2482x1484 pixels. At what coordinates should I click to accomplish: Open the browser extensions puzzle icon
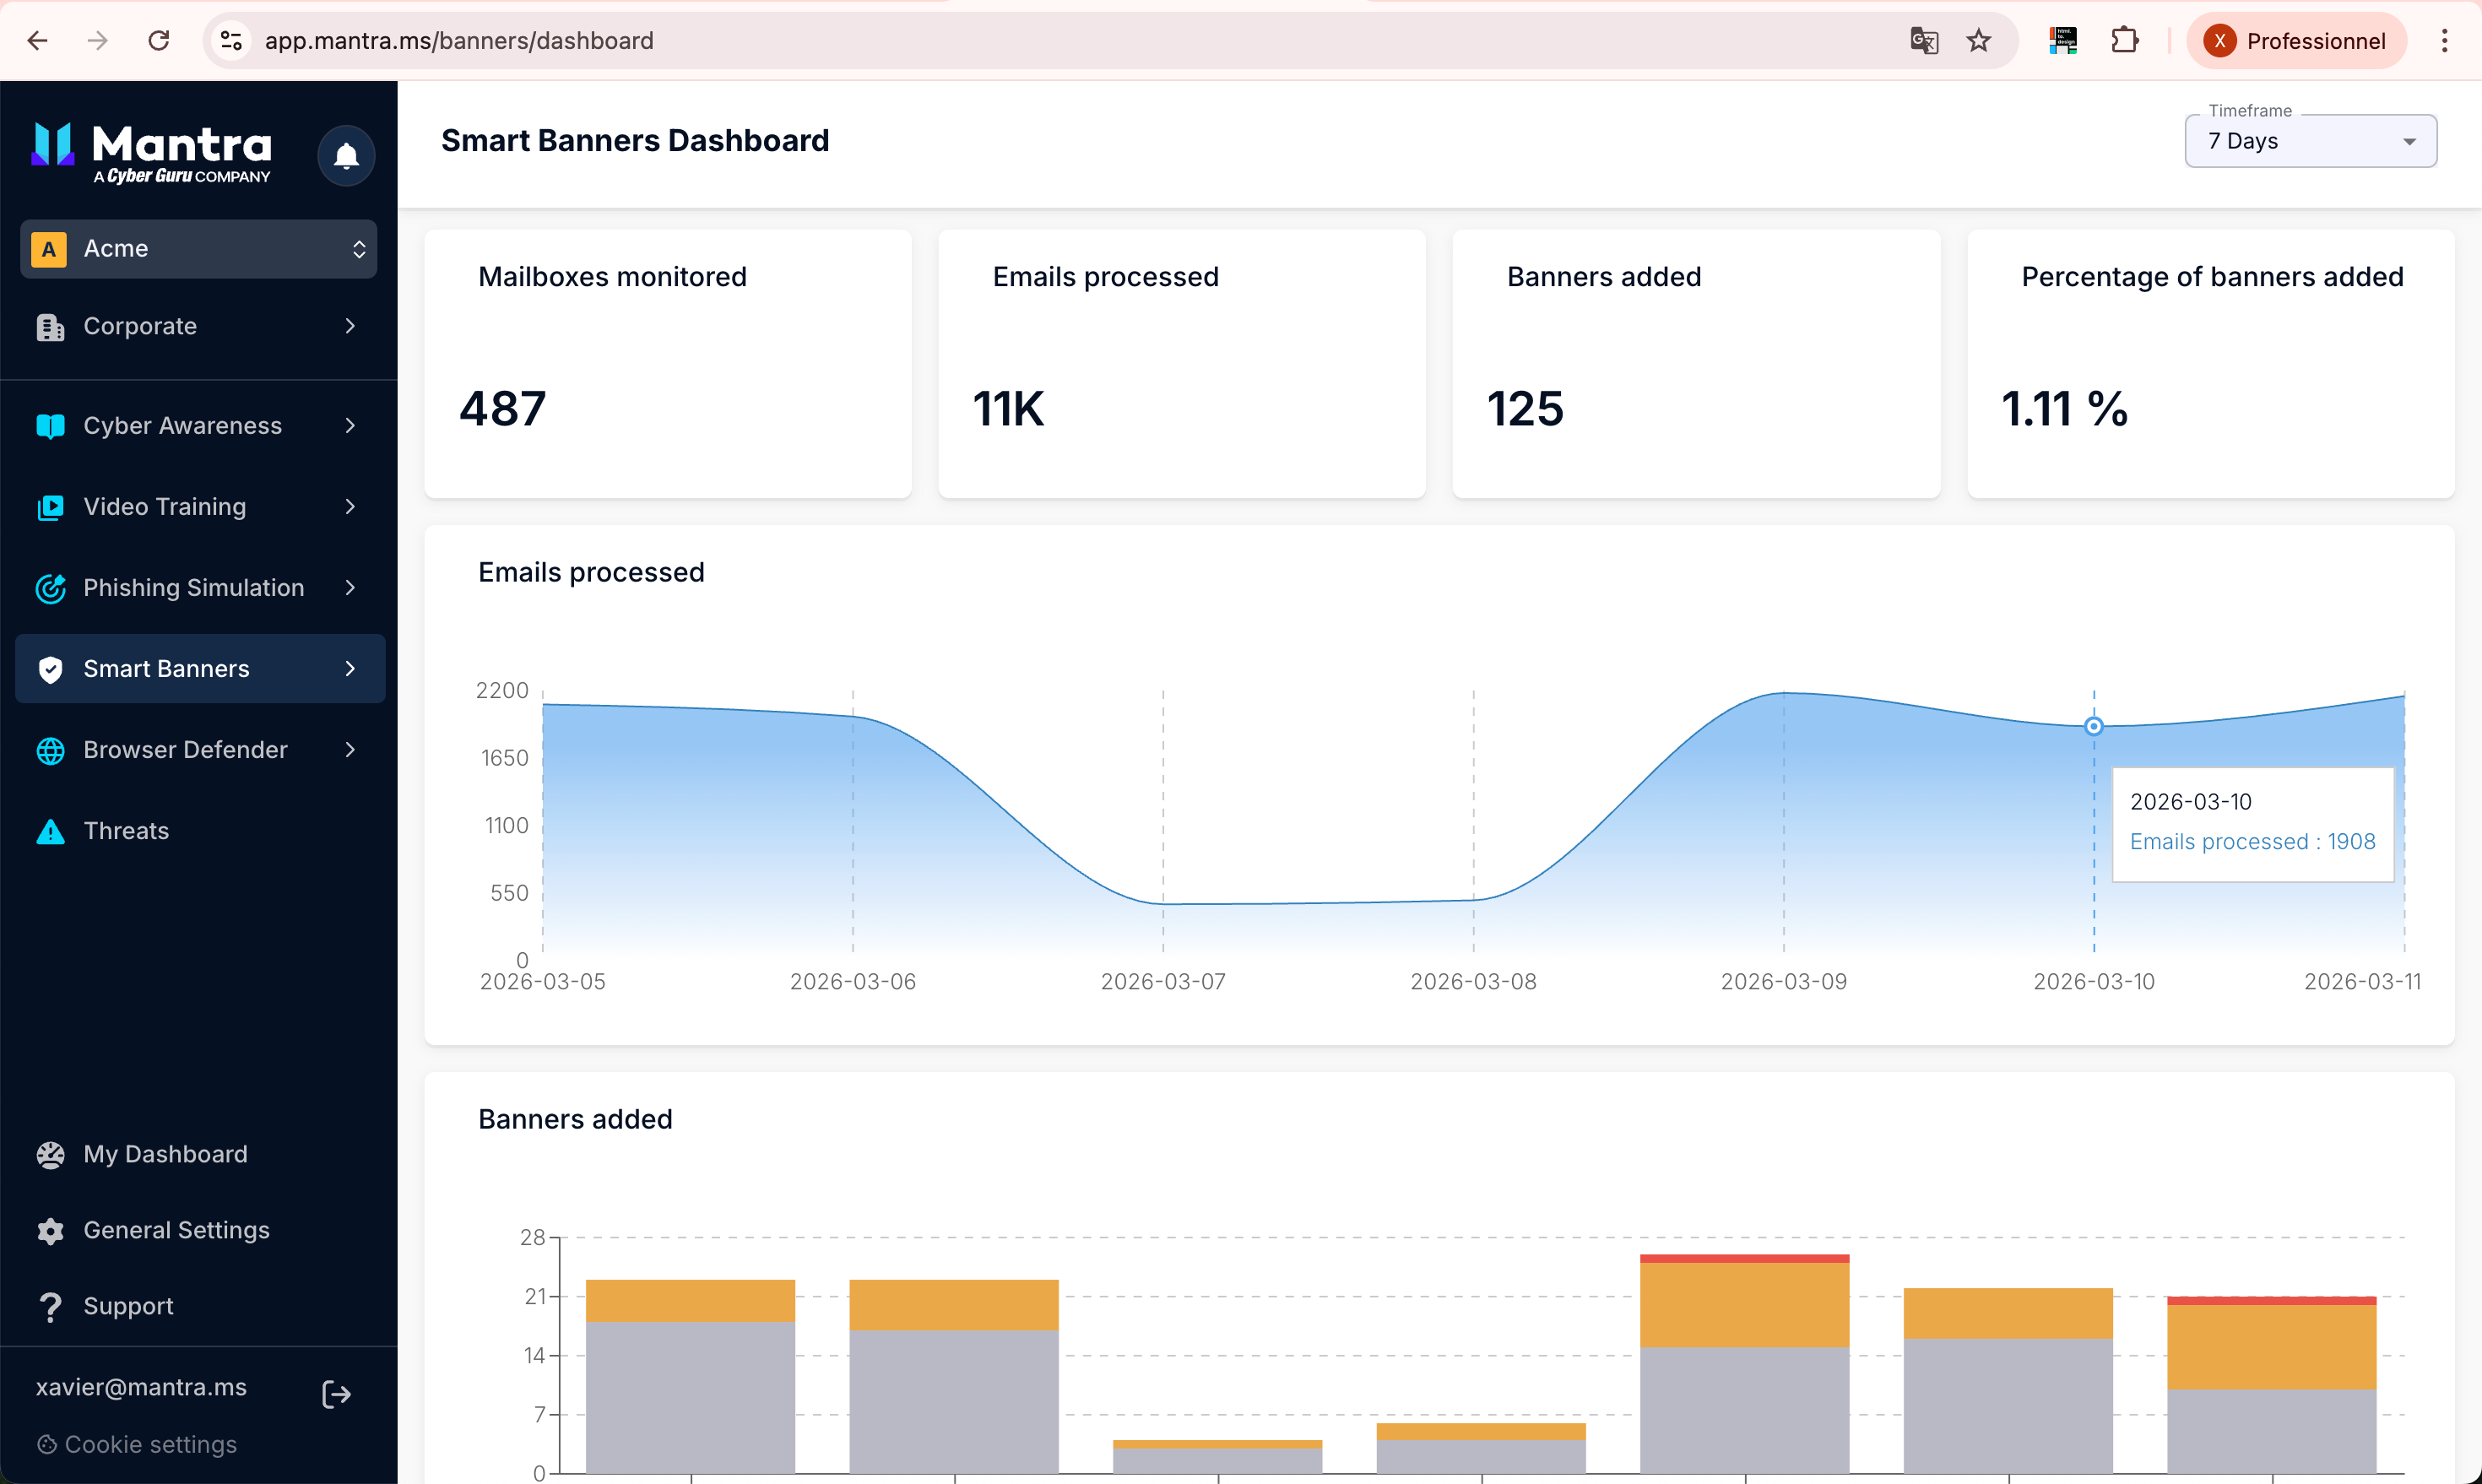pos(2124,41)
